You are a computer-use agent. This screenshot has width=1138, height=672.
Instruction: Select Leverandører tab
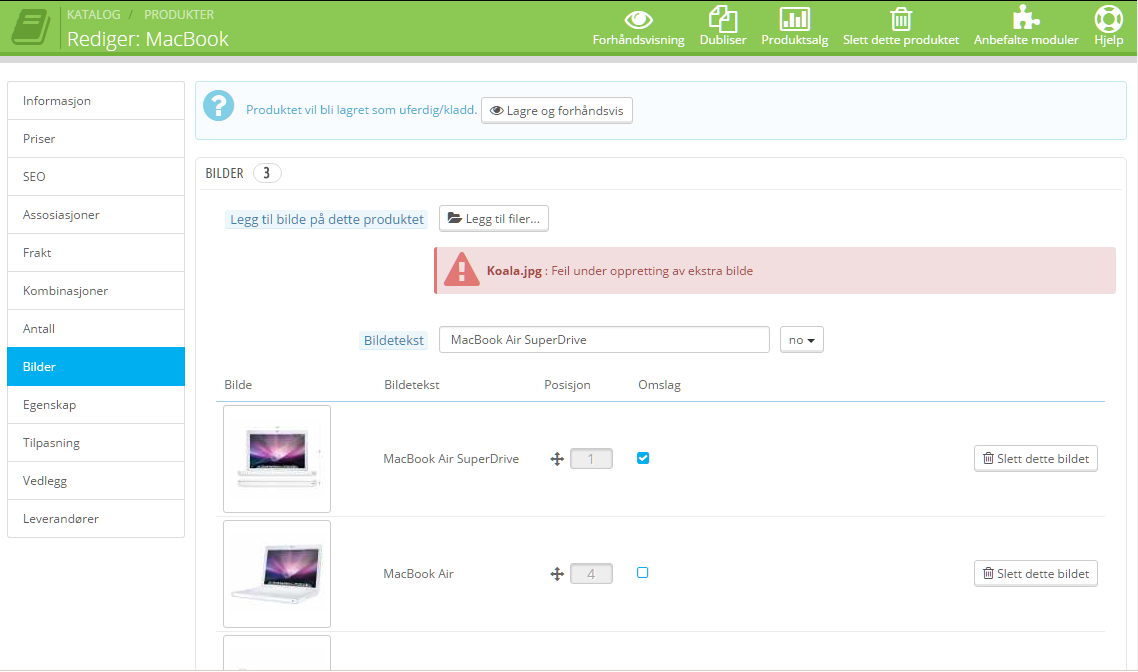tap(96, 519)
